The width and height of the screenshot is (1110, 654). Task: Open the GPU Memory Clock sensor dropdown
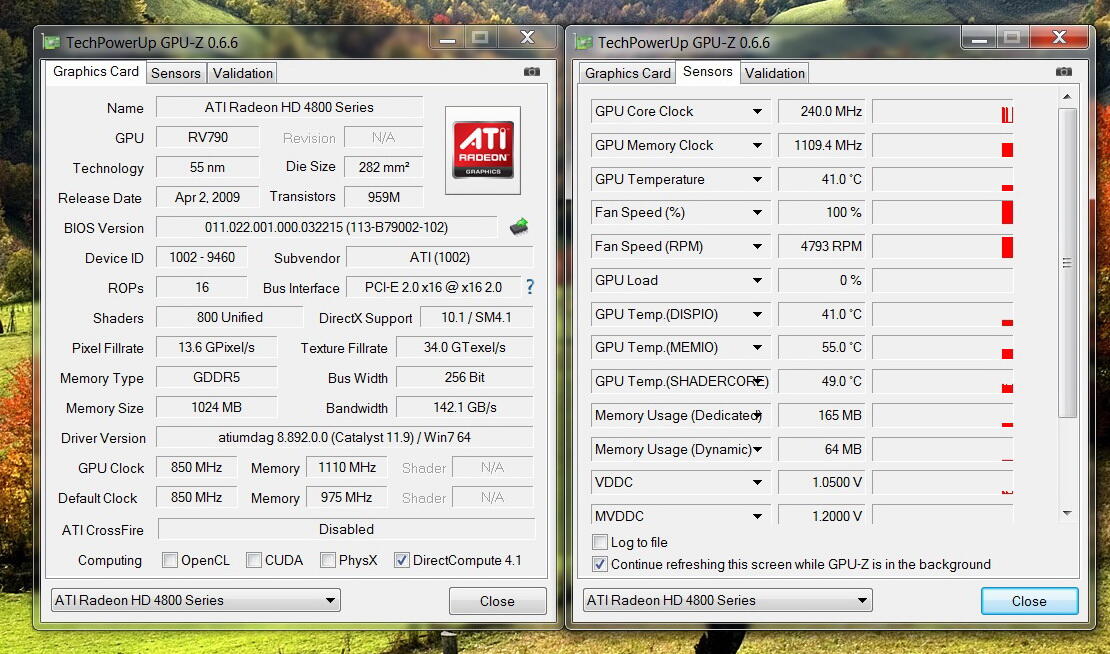tap(757, 145)
